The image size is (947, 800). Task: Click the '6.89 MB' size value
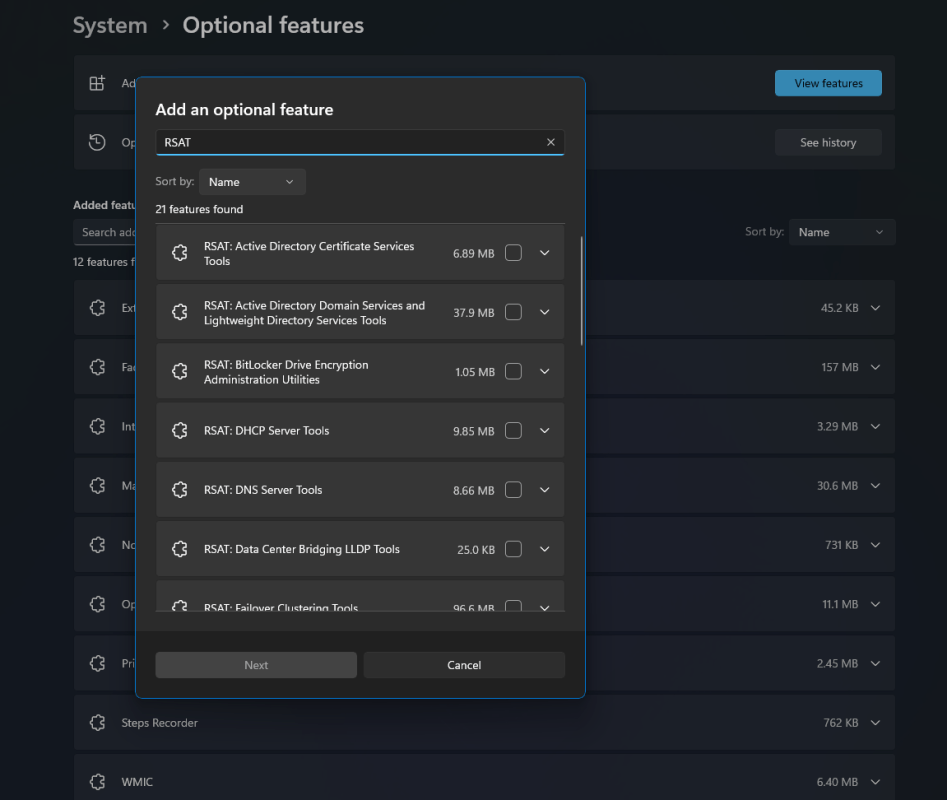[x=474, y=254]
